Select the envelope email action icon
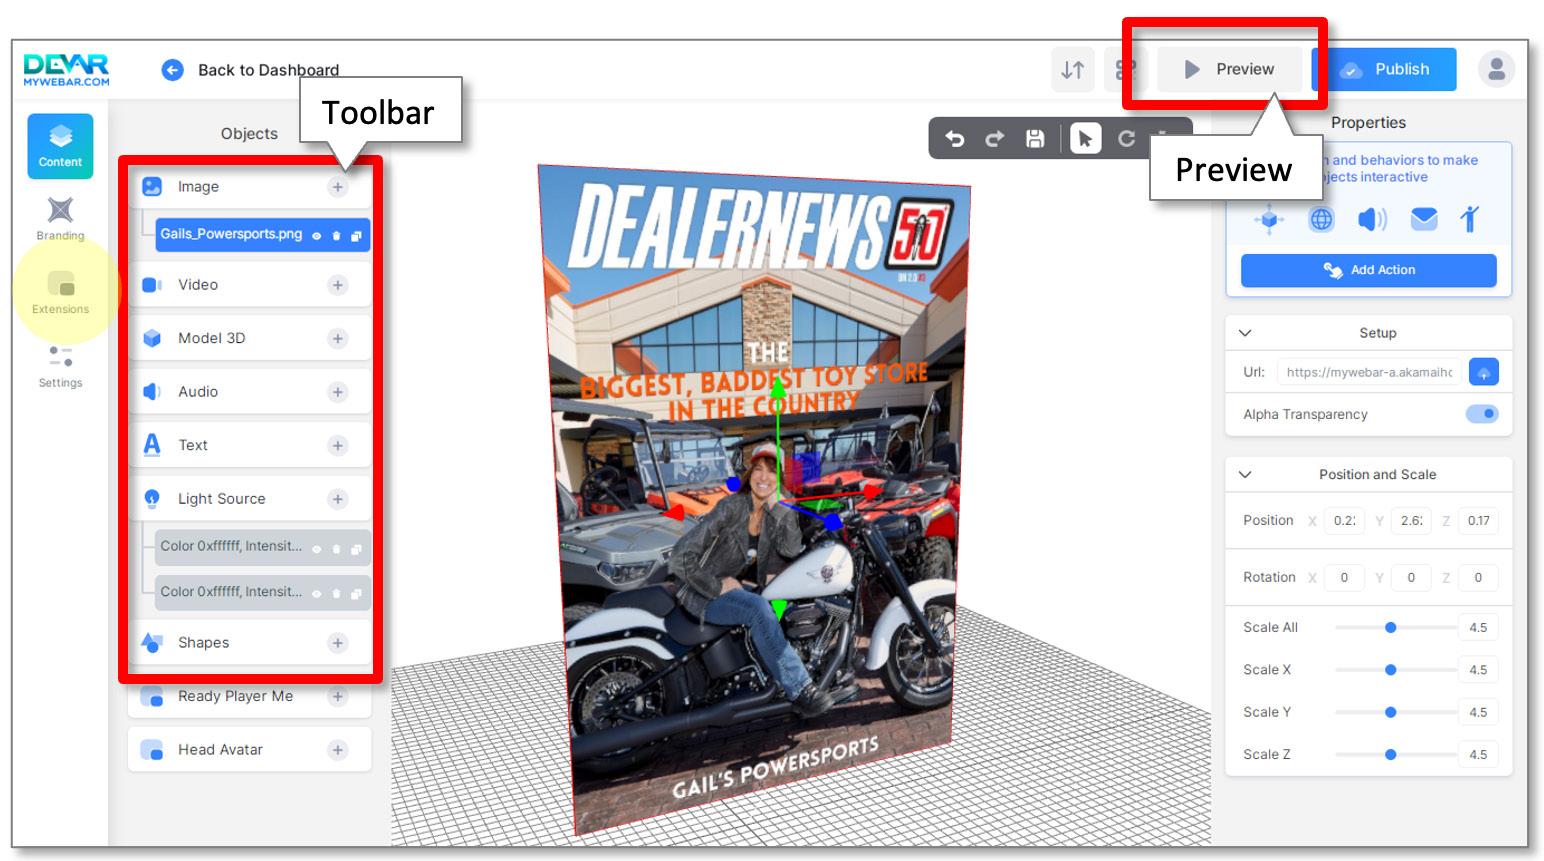Screen dimensions: 1544x861 tap(1424, 219)
